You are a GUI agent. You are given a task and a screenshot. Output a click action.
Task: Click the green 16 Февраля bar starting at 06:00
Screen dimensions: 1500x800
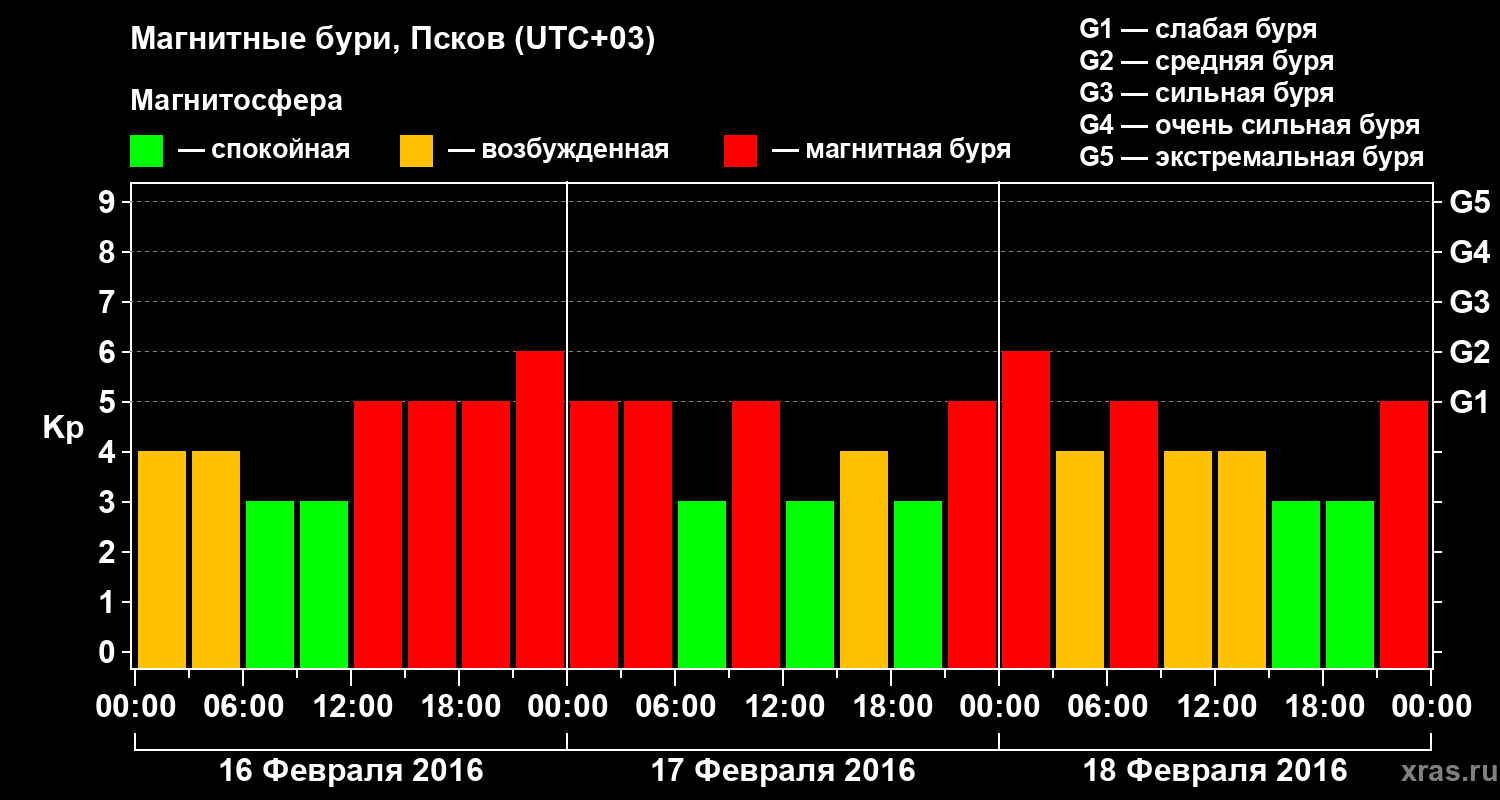click(x=270, y=584)
